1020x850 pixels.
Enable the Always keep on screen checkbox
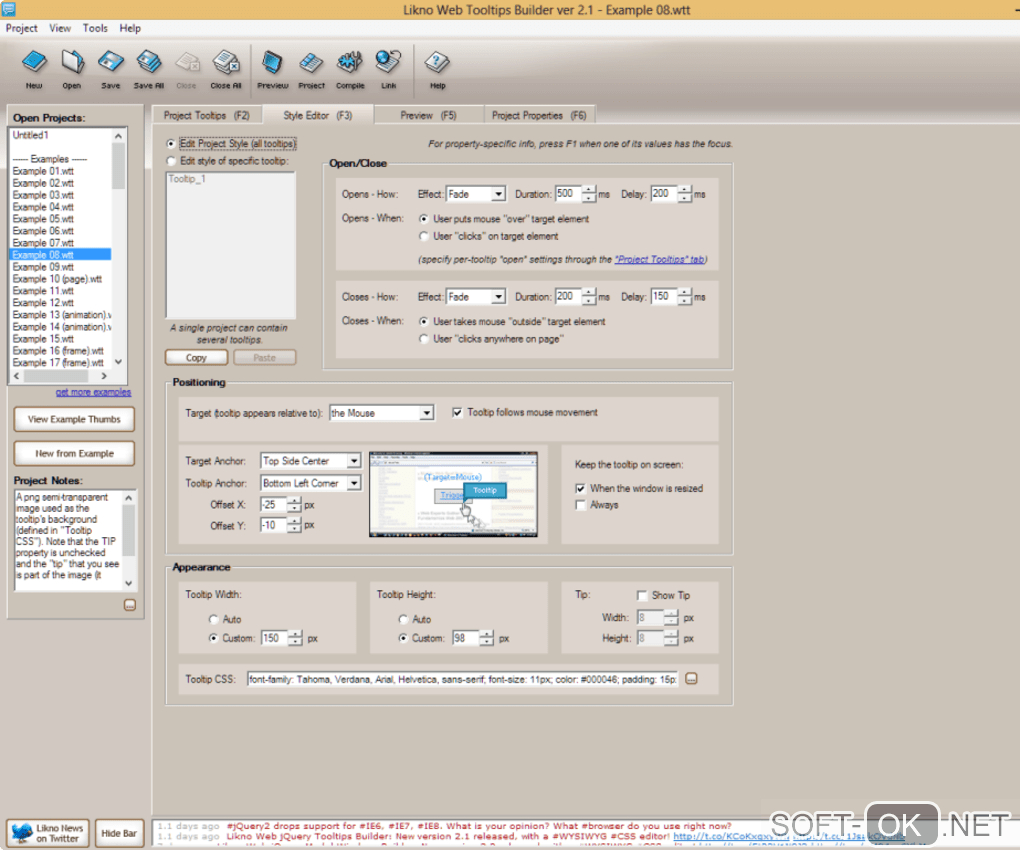point(580,505)
